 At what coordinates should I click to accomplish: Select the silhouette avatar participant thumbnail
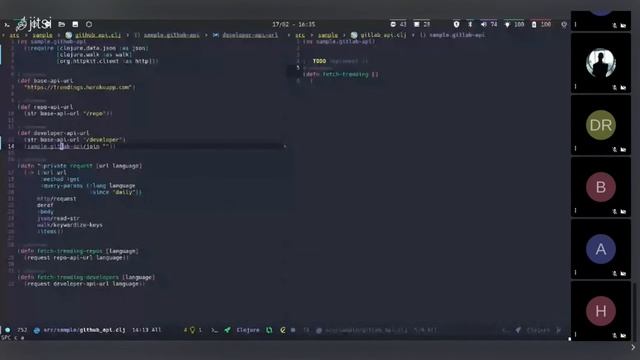pyautogui.click(x=601, y=63)
